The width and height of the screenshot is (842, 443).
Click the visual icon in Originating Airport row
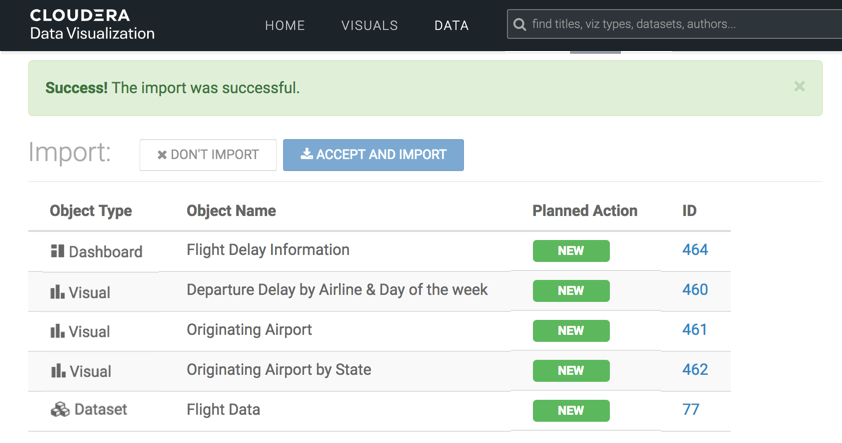click(x=57, y=331)
